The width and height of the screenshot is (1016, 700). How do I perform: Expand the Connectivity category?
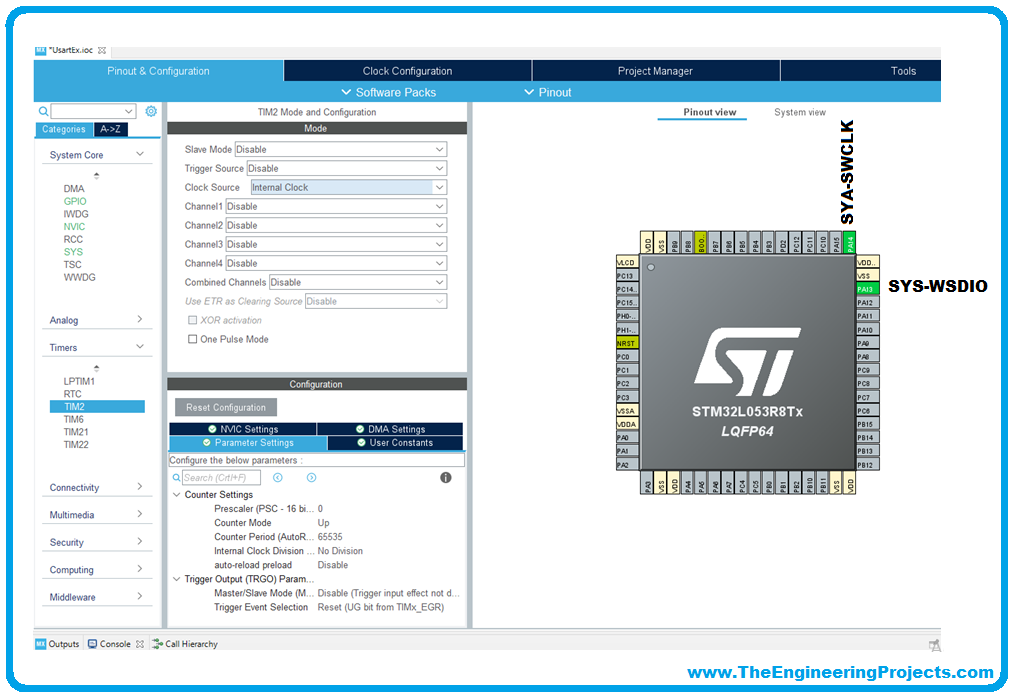click(x=97, y=487)
